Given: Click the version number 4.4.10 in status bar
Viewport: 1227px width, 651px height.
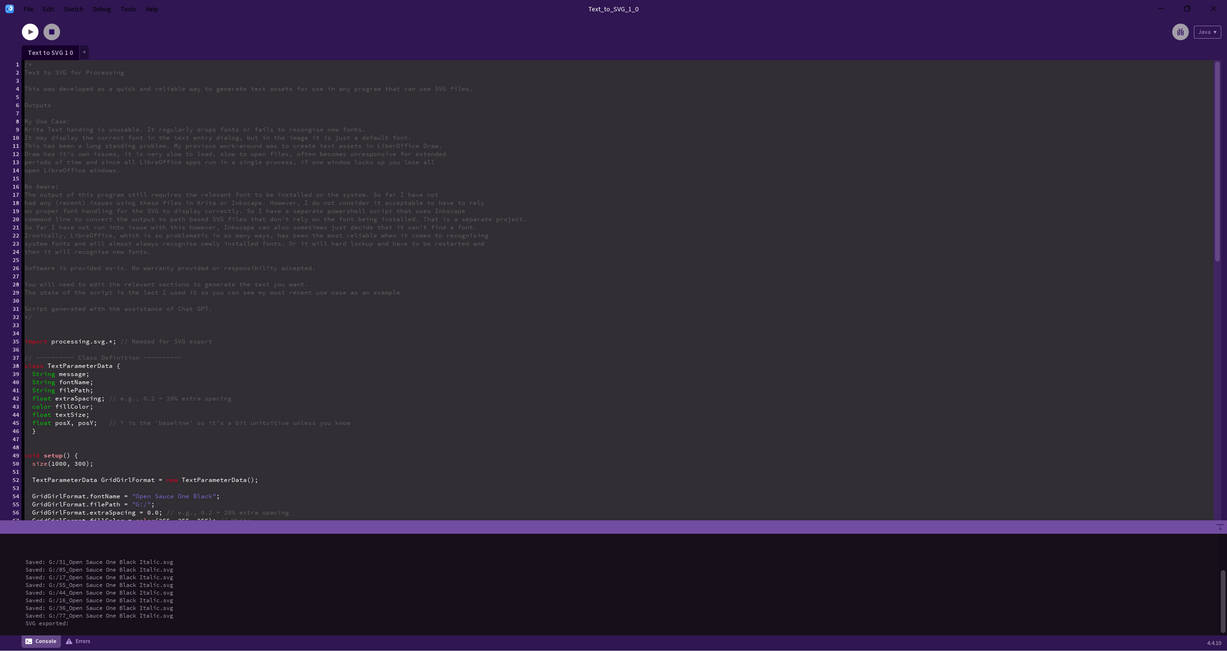Looking at the screenshot, I should tap(1213, 643).
